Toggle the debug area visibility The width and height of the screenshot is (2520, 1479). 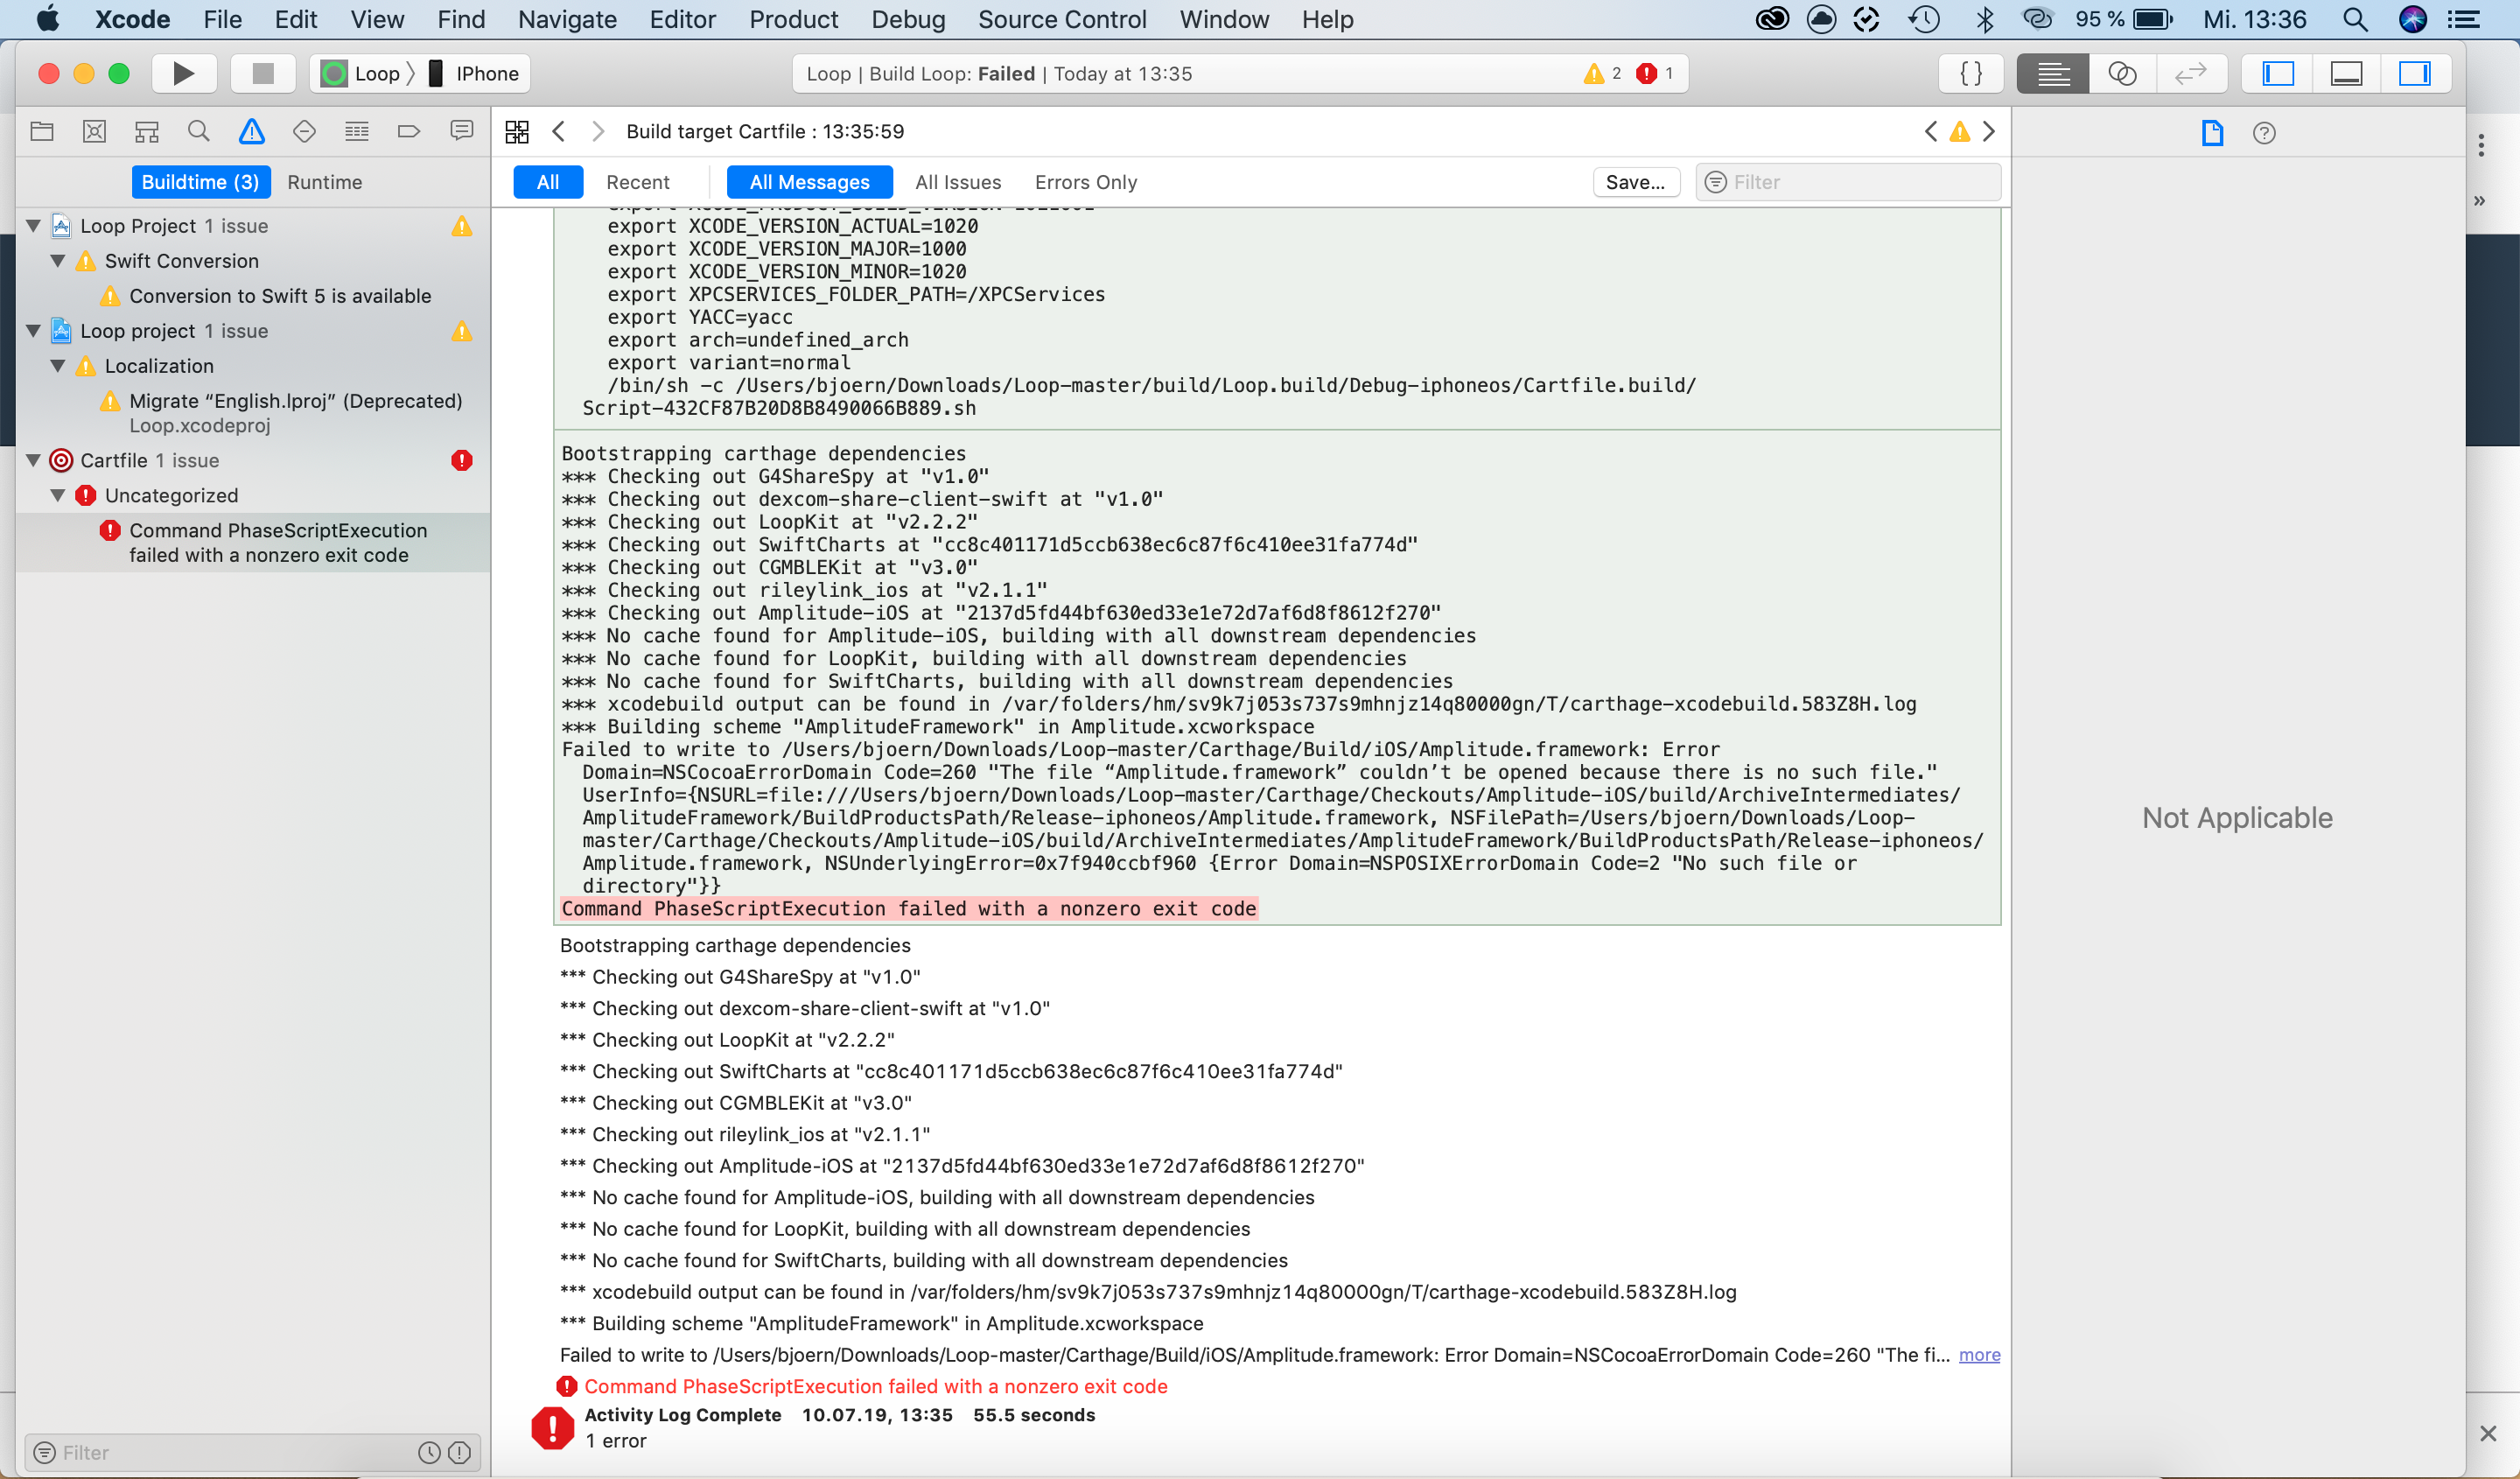2346,73
